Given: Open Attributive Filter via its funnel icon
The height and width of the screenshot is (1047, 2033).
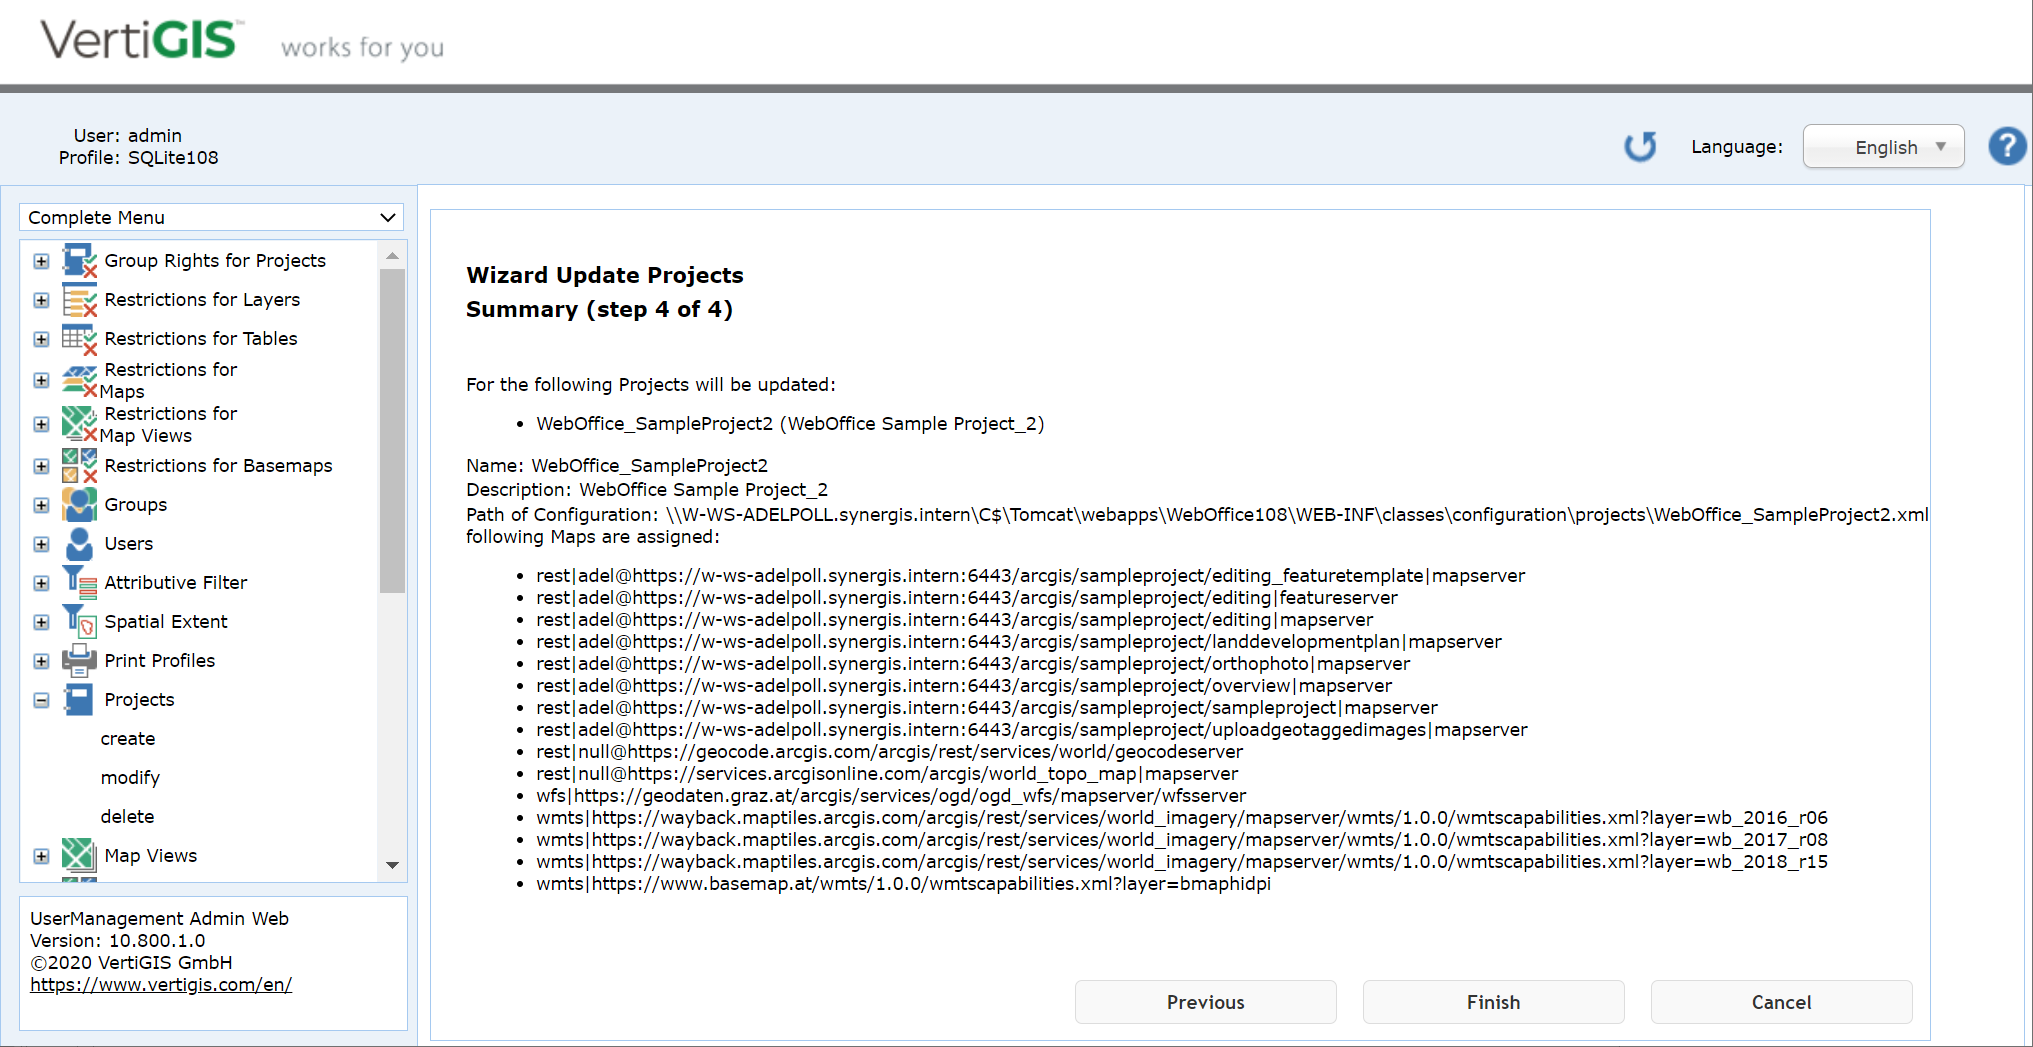Looking at the screenshot, I should pyautogui.click(x=79, y=582).
